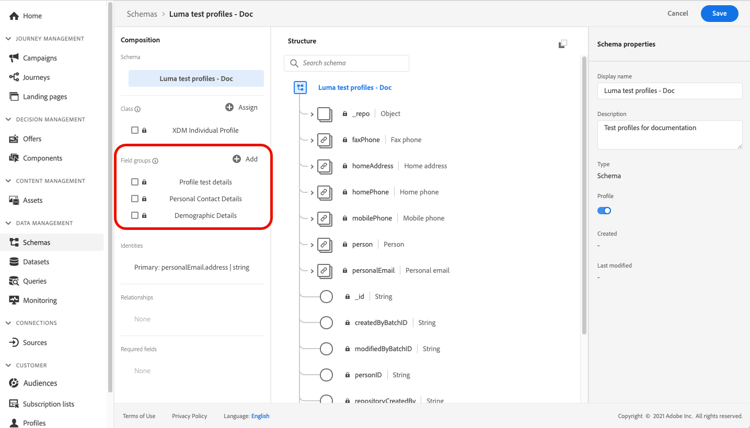Toggle the Profile switch off
The width and height of the screenshot is (750, 428).
[604, 210]
